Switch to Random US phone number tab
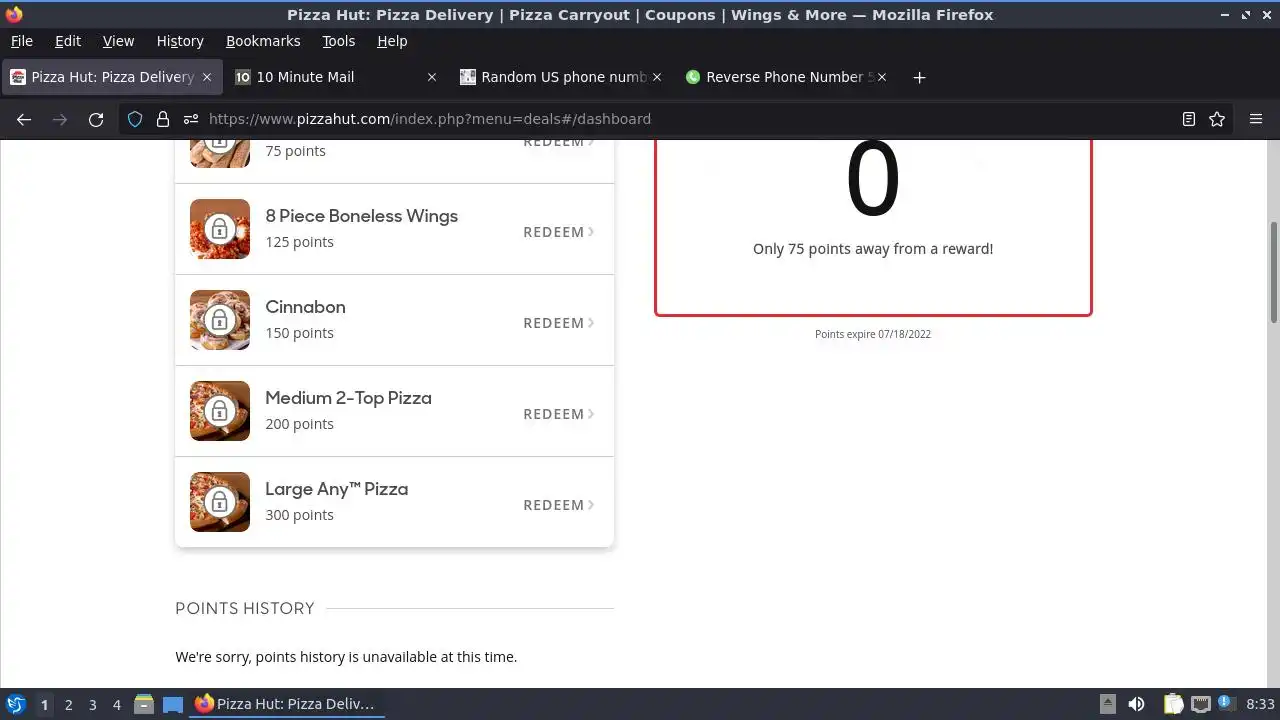The image size is (1280, 720). [562, 77]
